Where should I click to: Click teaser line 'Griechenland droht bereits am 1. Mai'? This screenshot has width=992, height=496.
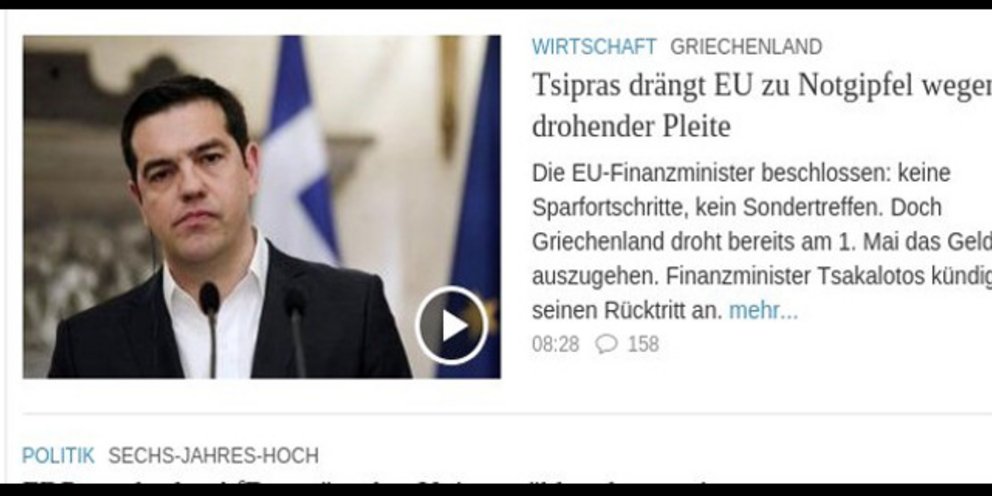(x=762, y=242)
